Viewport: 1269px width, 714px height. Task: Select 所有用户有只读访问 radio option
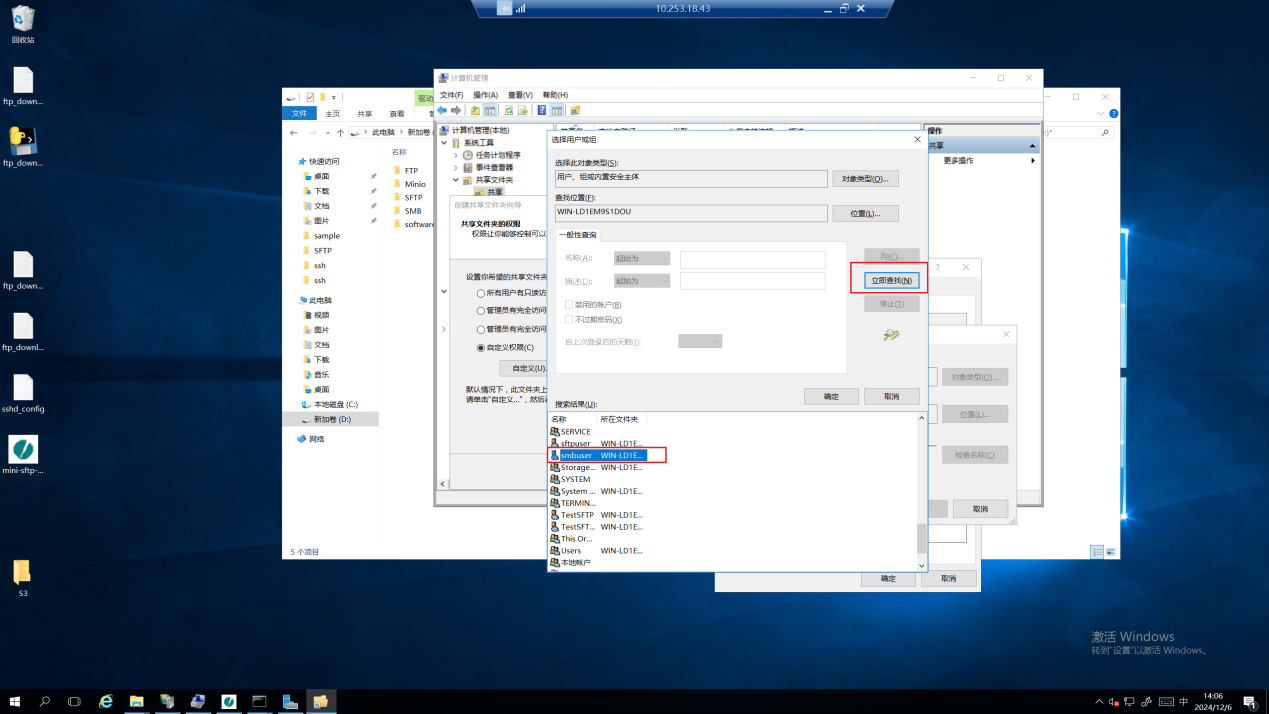(x=481, y=293)
